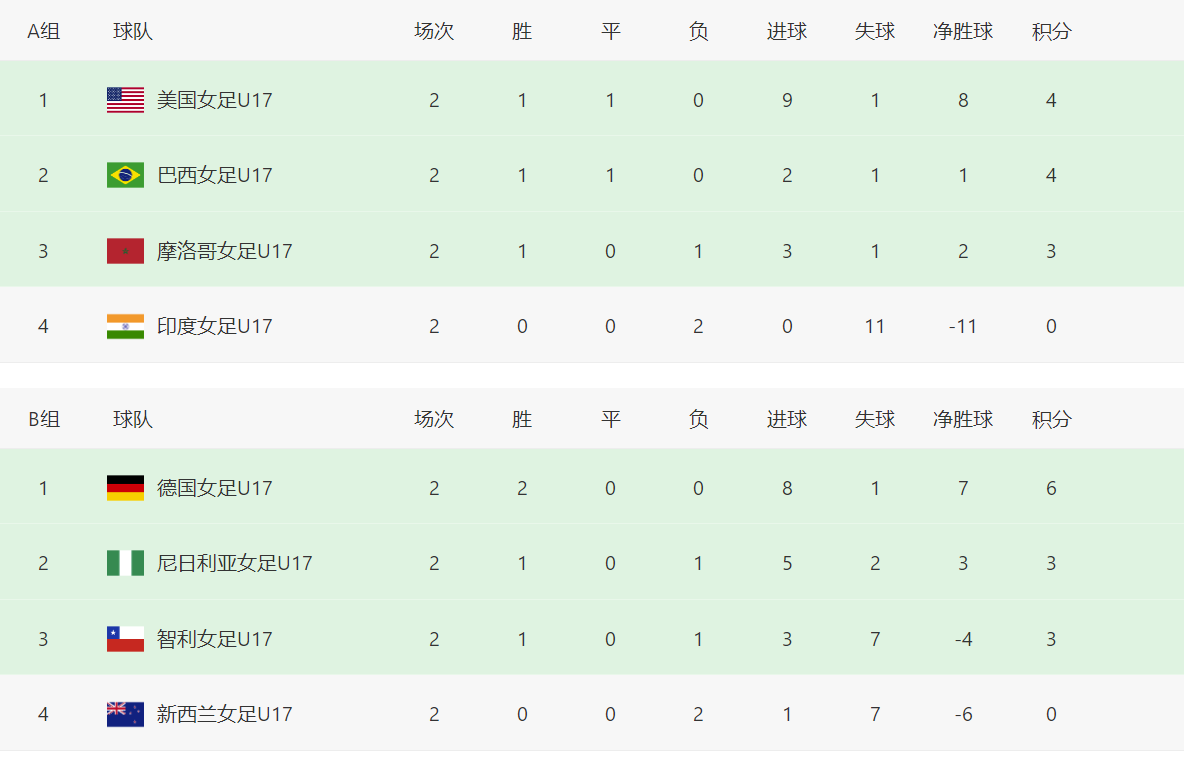Image resolution: width=1184 pixels, height=757 pixels.
Task: Click the India flag icon
Action: pyautogui.click(x=125, y=327)
